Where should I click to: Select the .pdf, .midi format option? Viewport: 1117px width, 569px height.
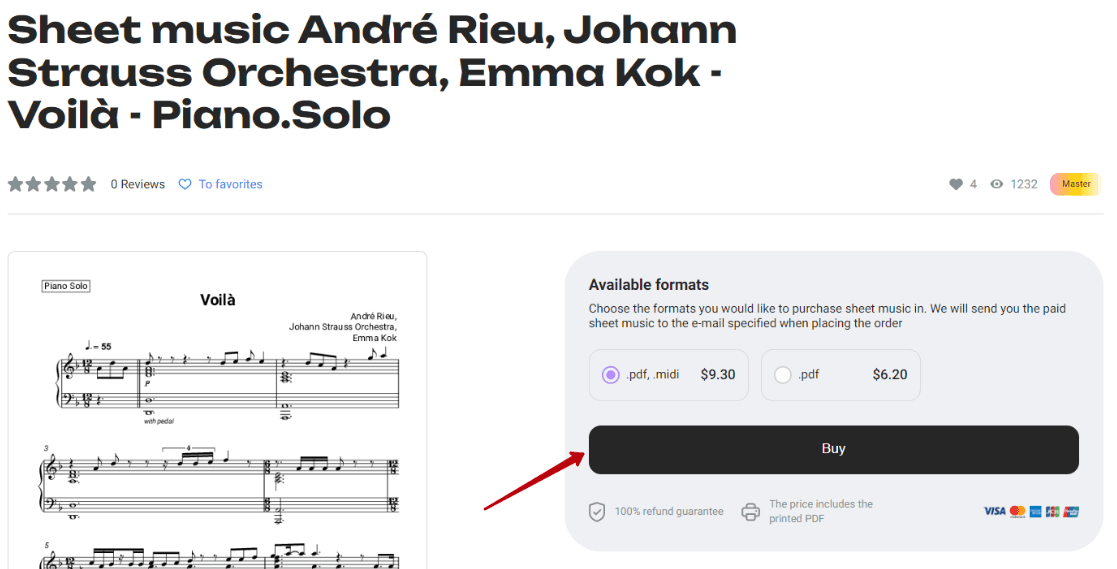pyautogui.click(x=611, y=375)
